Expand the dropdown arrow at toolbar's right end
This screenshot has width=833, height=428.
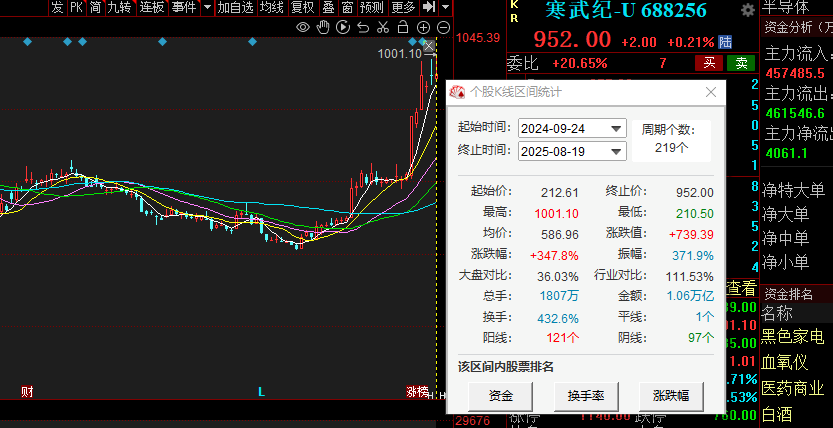coord(445,7)
